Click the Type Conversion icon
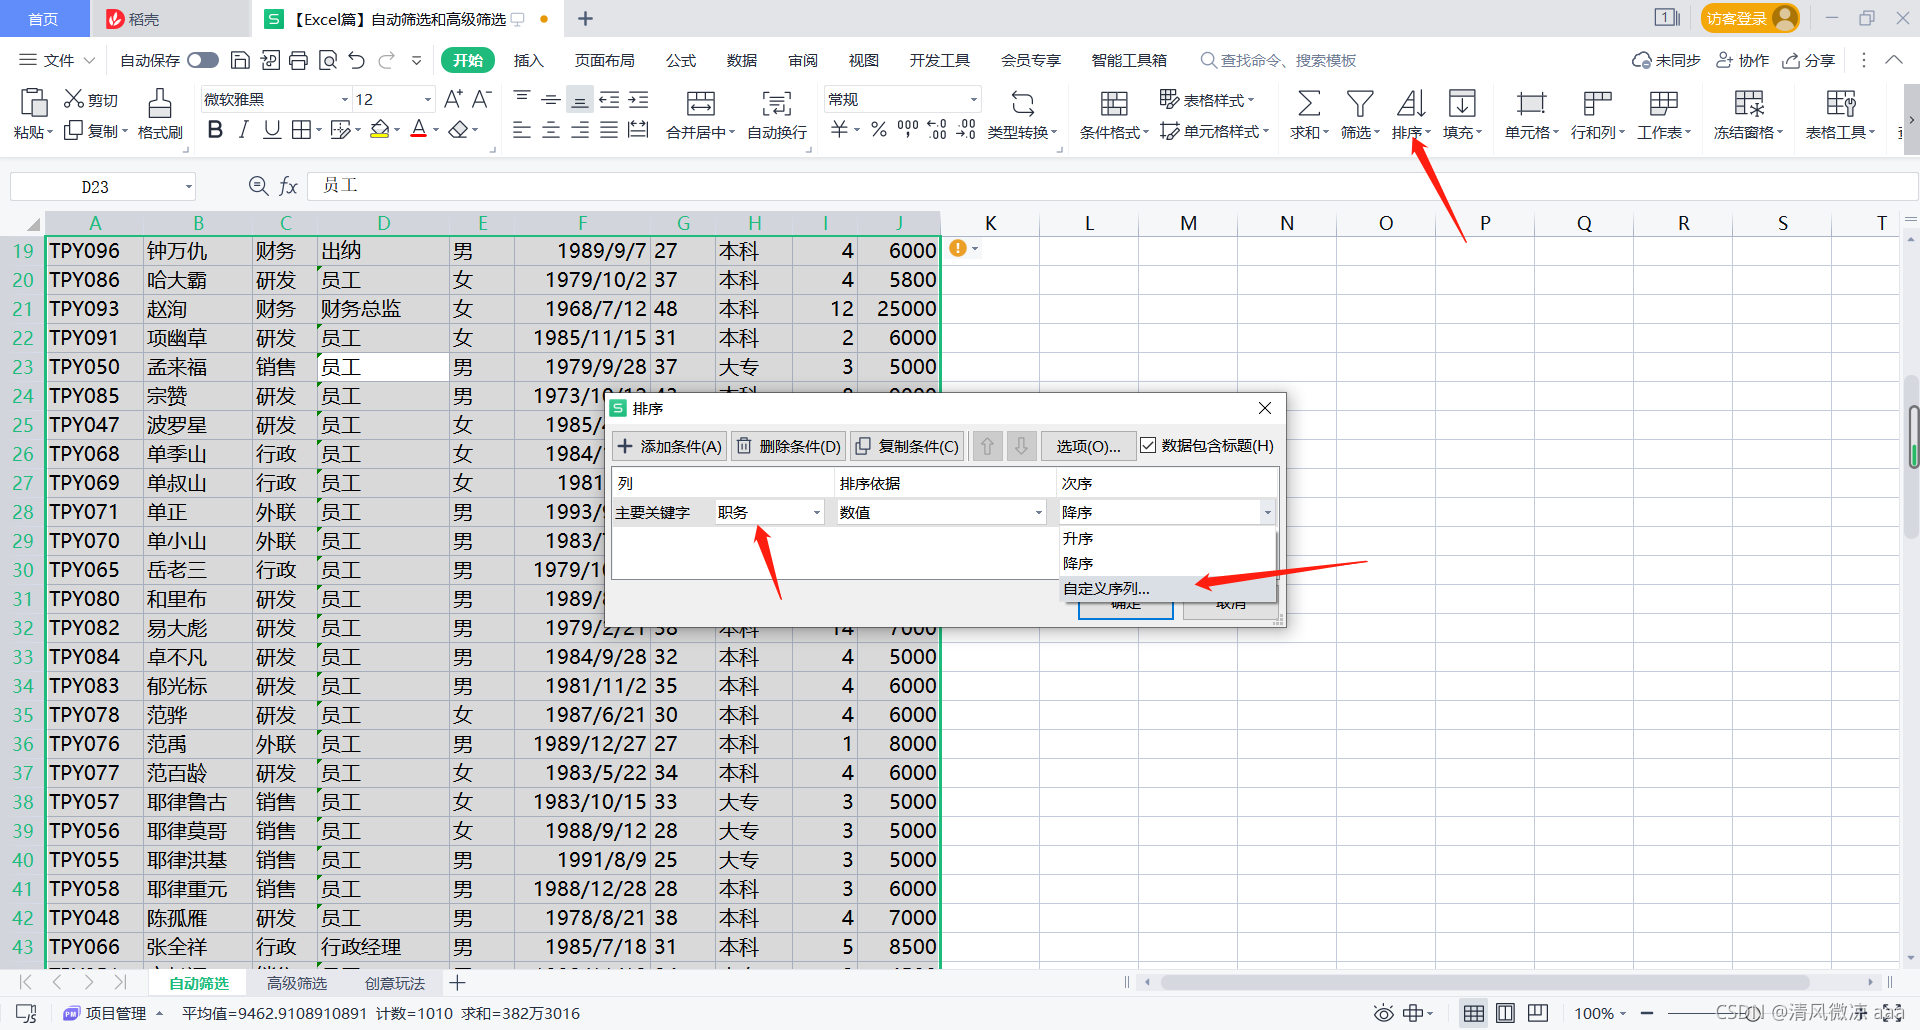The width and height of the screenshot is (1920, 1030). coord(1022,103)
